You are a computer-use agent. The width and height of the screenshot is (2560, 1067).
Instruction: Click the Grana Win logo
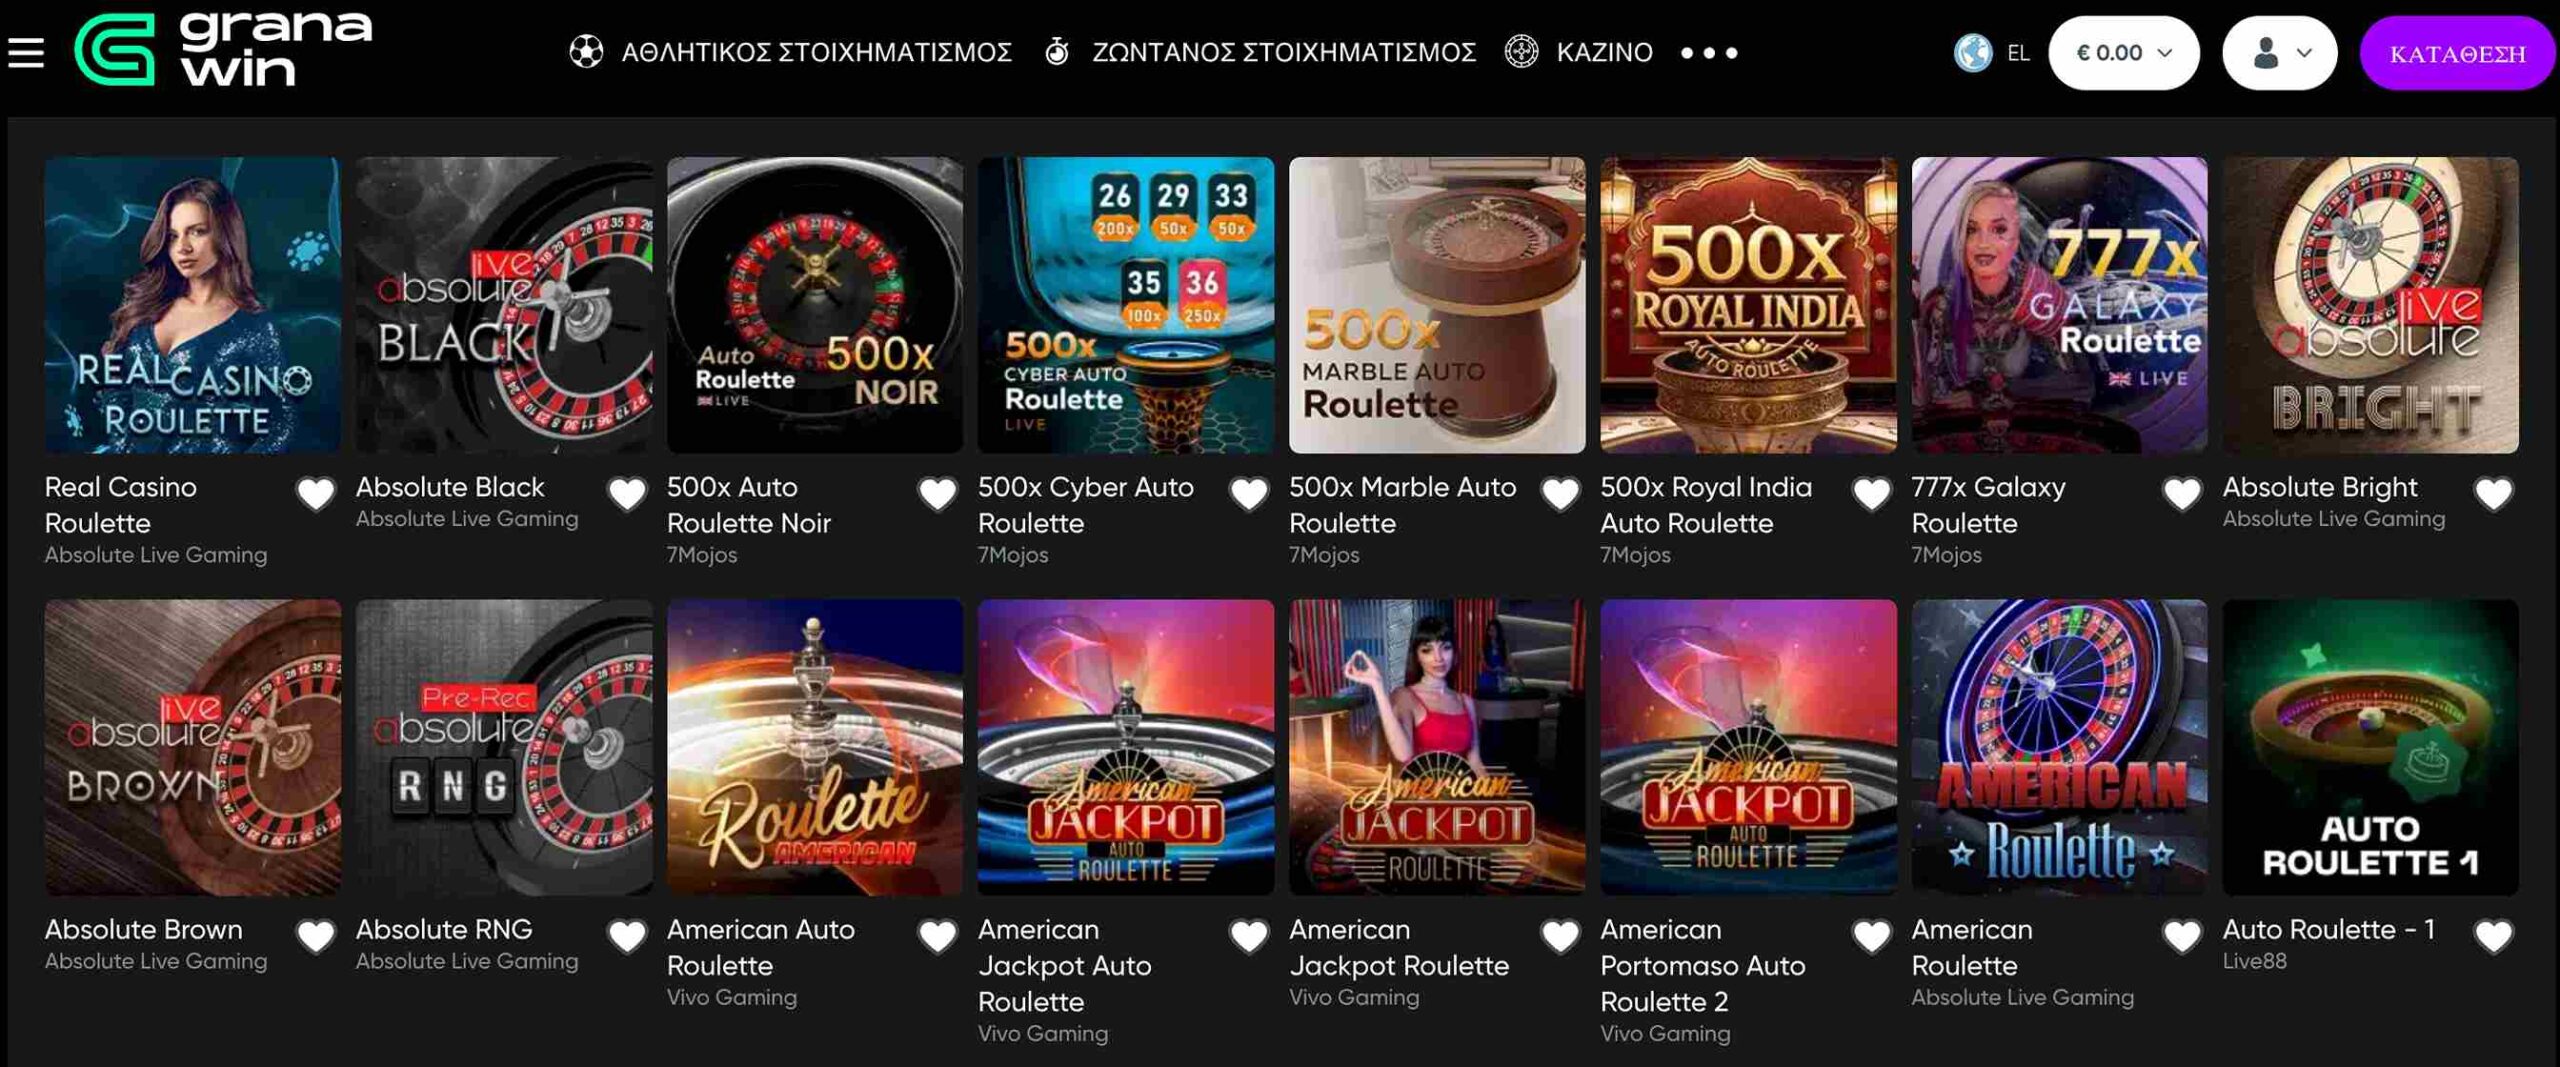point(223,48)
